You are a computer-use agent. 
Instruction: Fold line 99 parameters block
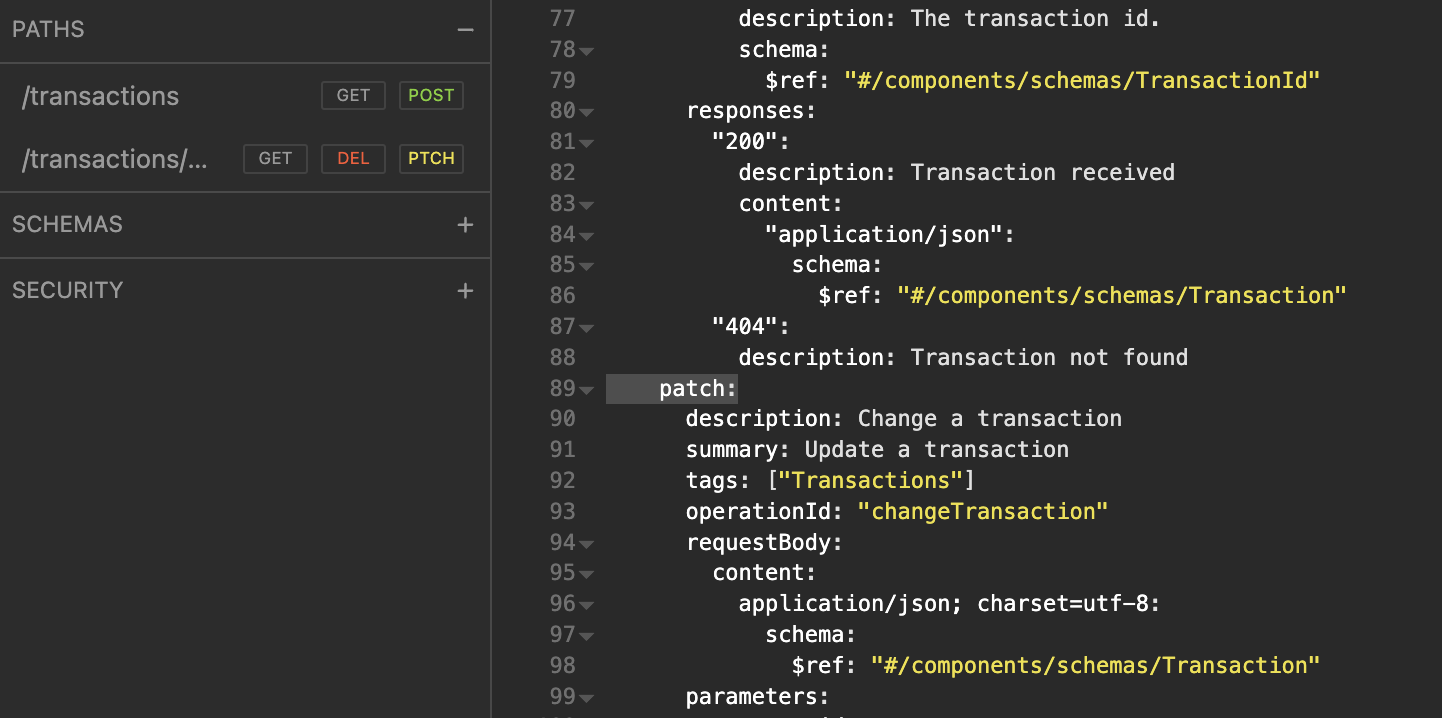pos(587,698)
